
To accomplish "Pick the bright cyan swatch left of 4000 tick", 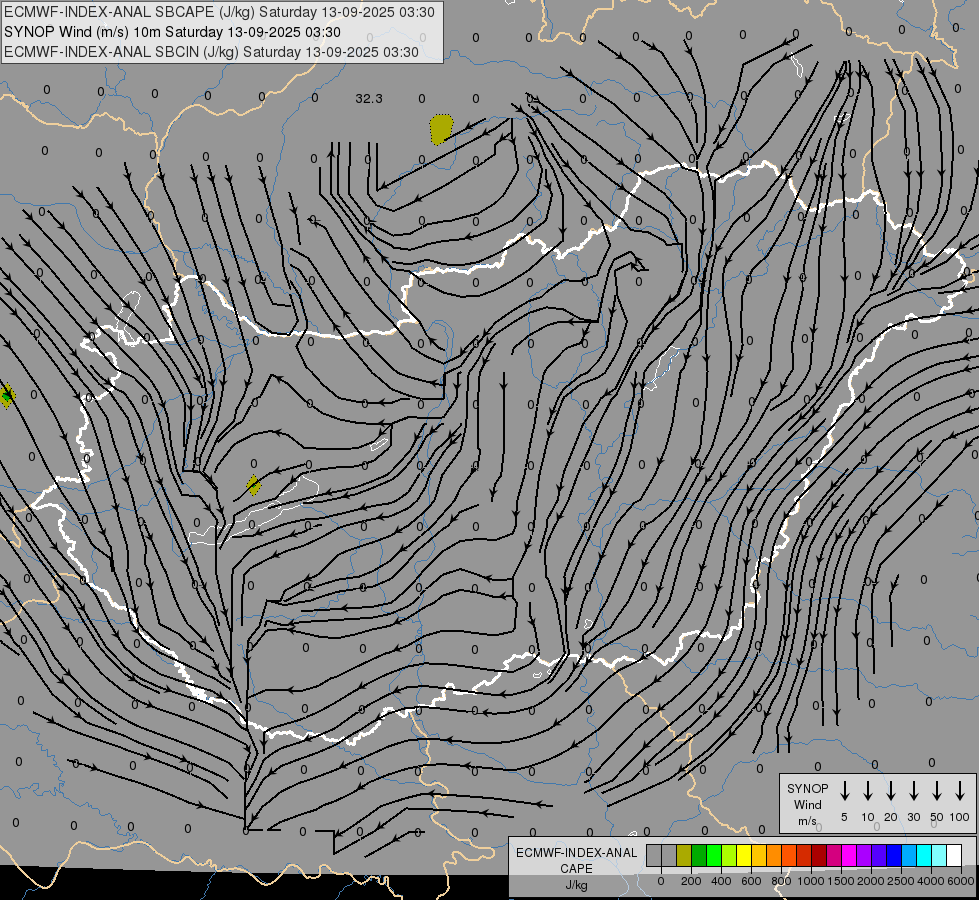I will [925, 855].
